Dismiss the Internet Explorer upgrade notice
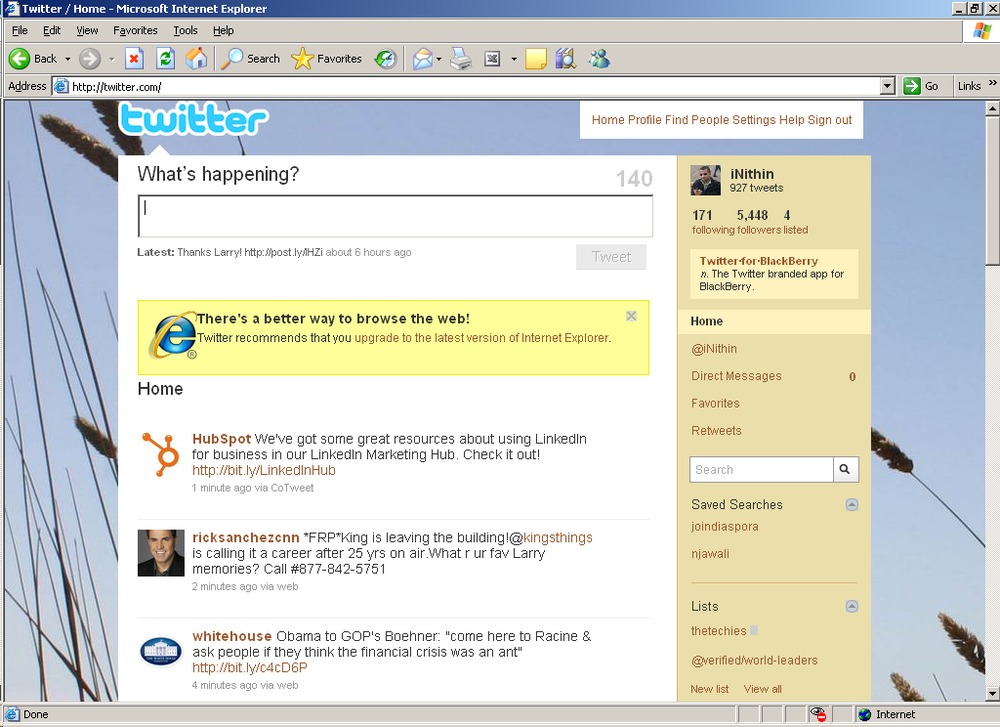Viewport: 1000px width, 727px height. (631, 316)
